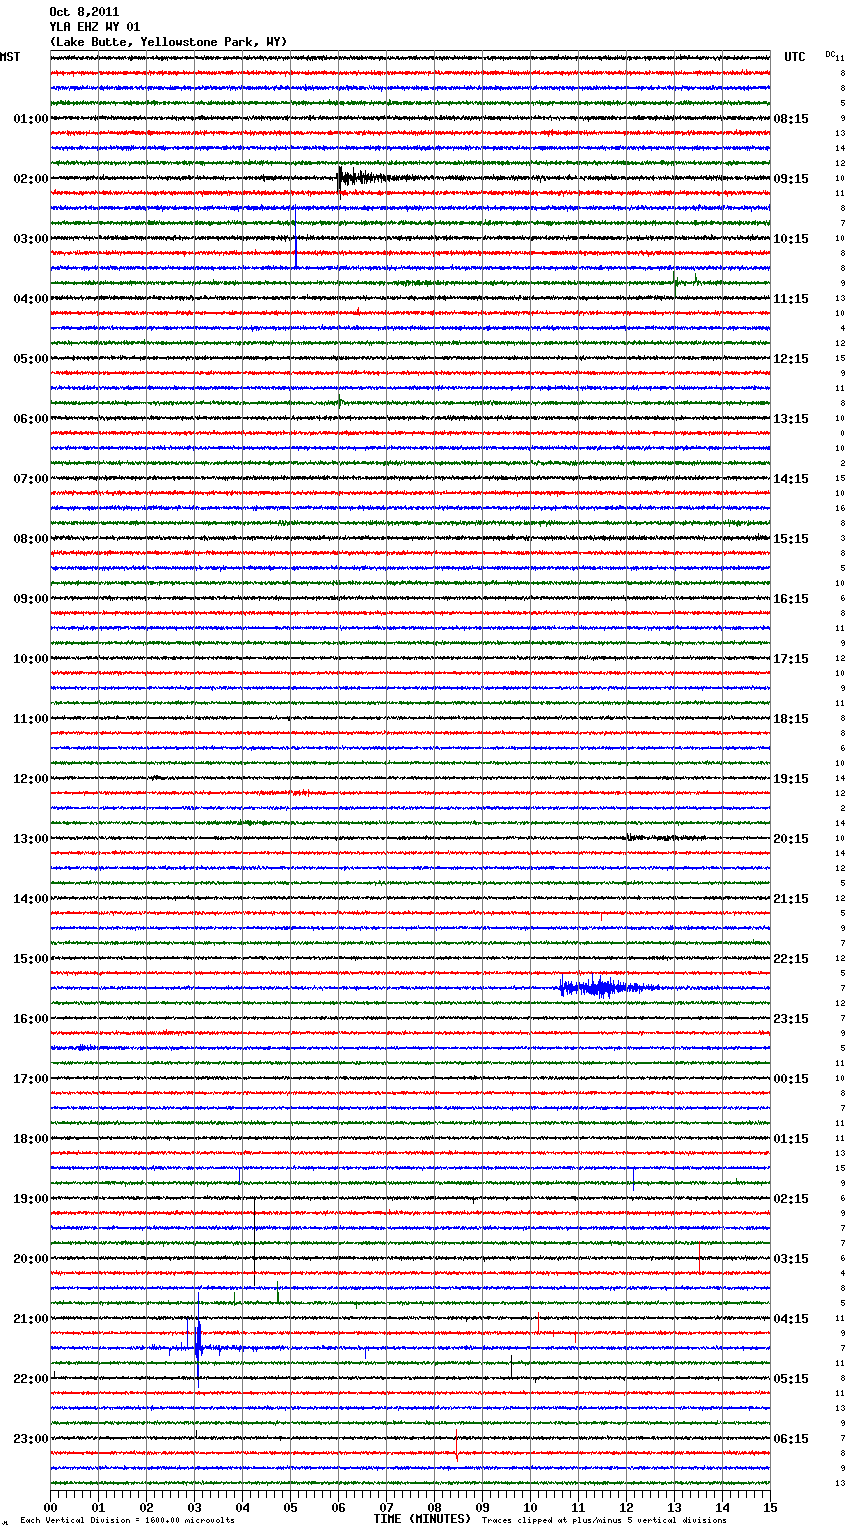Click '(Lake Butte, Yellowstone Park, WY)' location text
Screen dimensions: 850x1534
168,42
